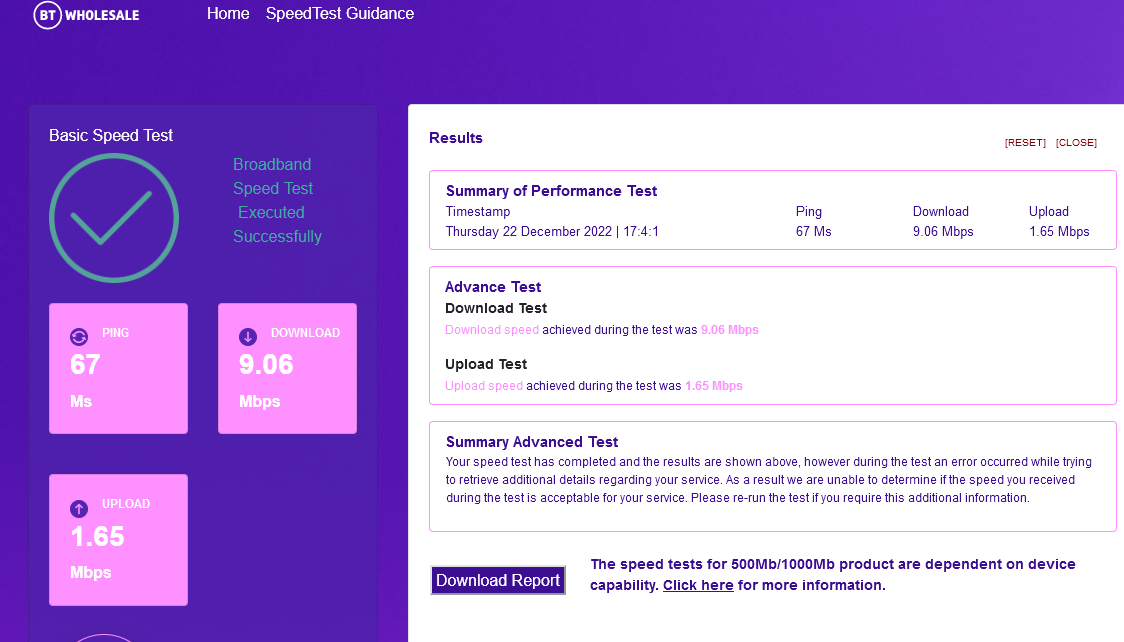This screenshot has width=1124, height=642.
Task: Click the ping refresh icon
Action: [79, 337]
